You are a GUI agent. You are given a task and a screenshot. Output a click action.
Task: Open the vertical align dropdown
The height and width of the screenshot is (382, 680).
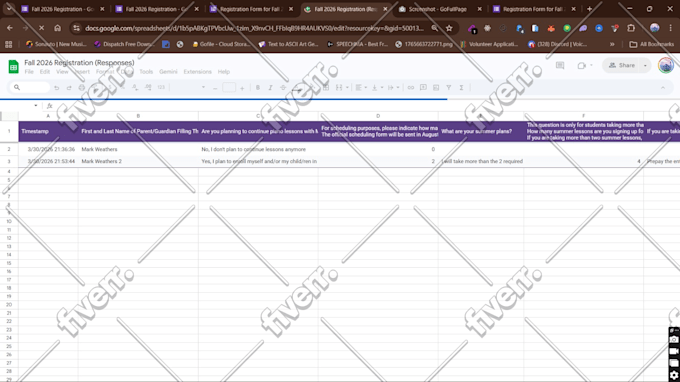pos(377,88)
